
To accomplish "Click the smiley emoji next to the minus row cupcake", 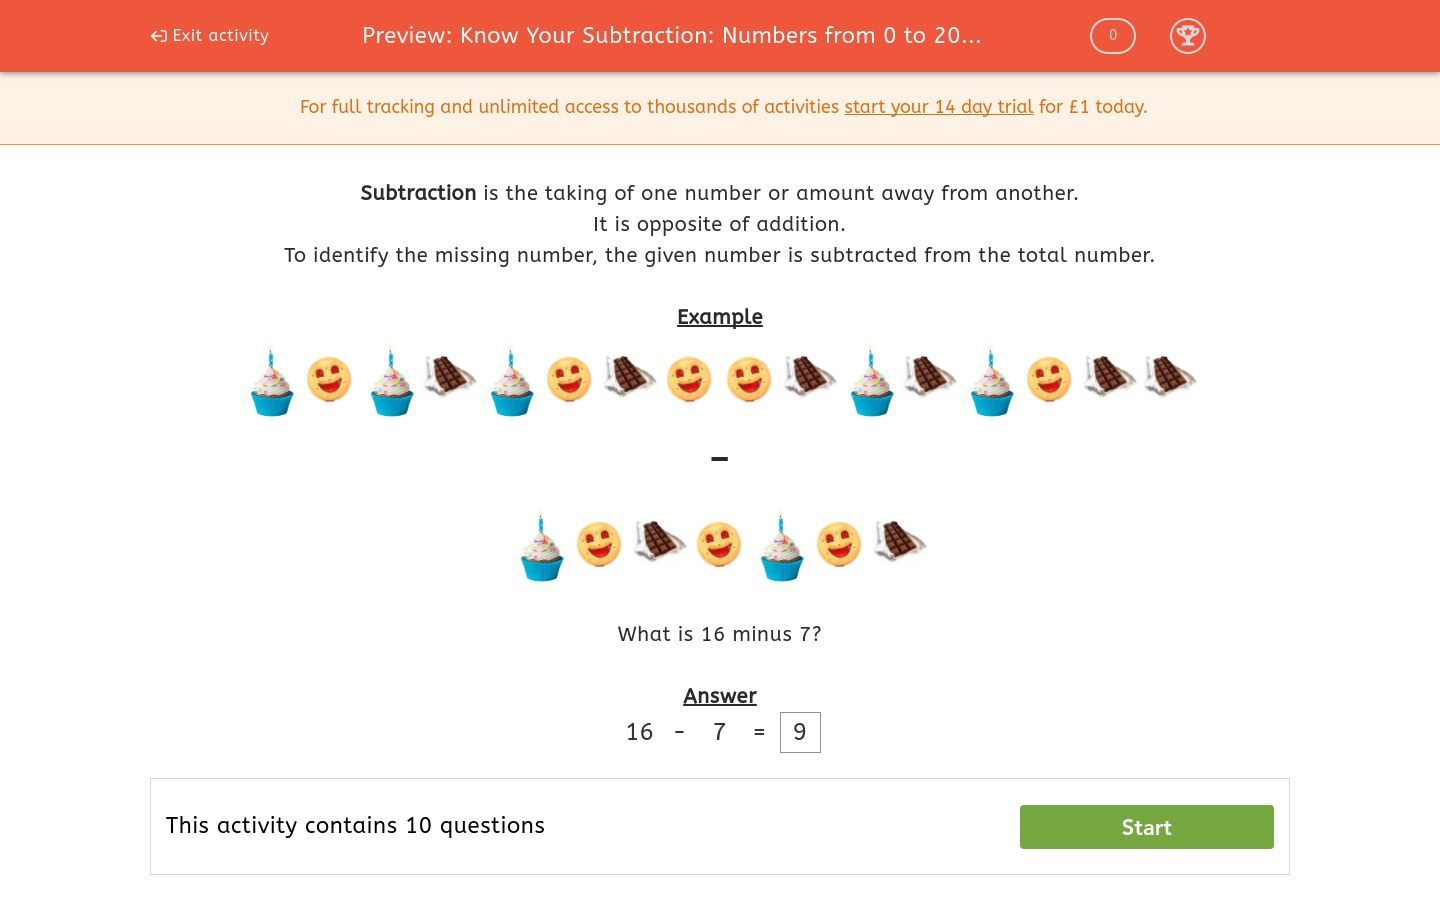I will (599, 544).
